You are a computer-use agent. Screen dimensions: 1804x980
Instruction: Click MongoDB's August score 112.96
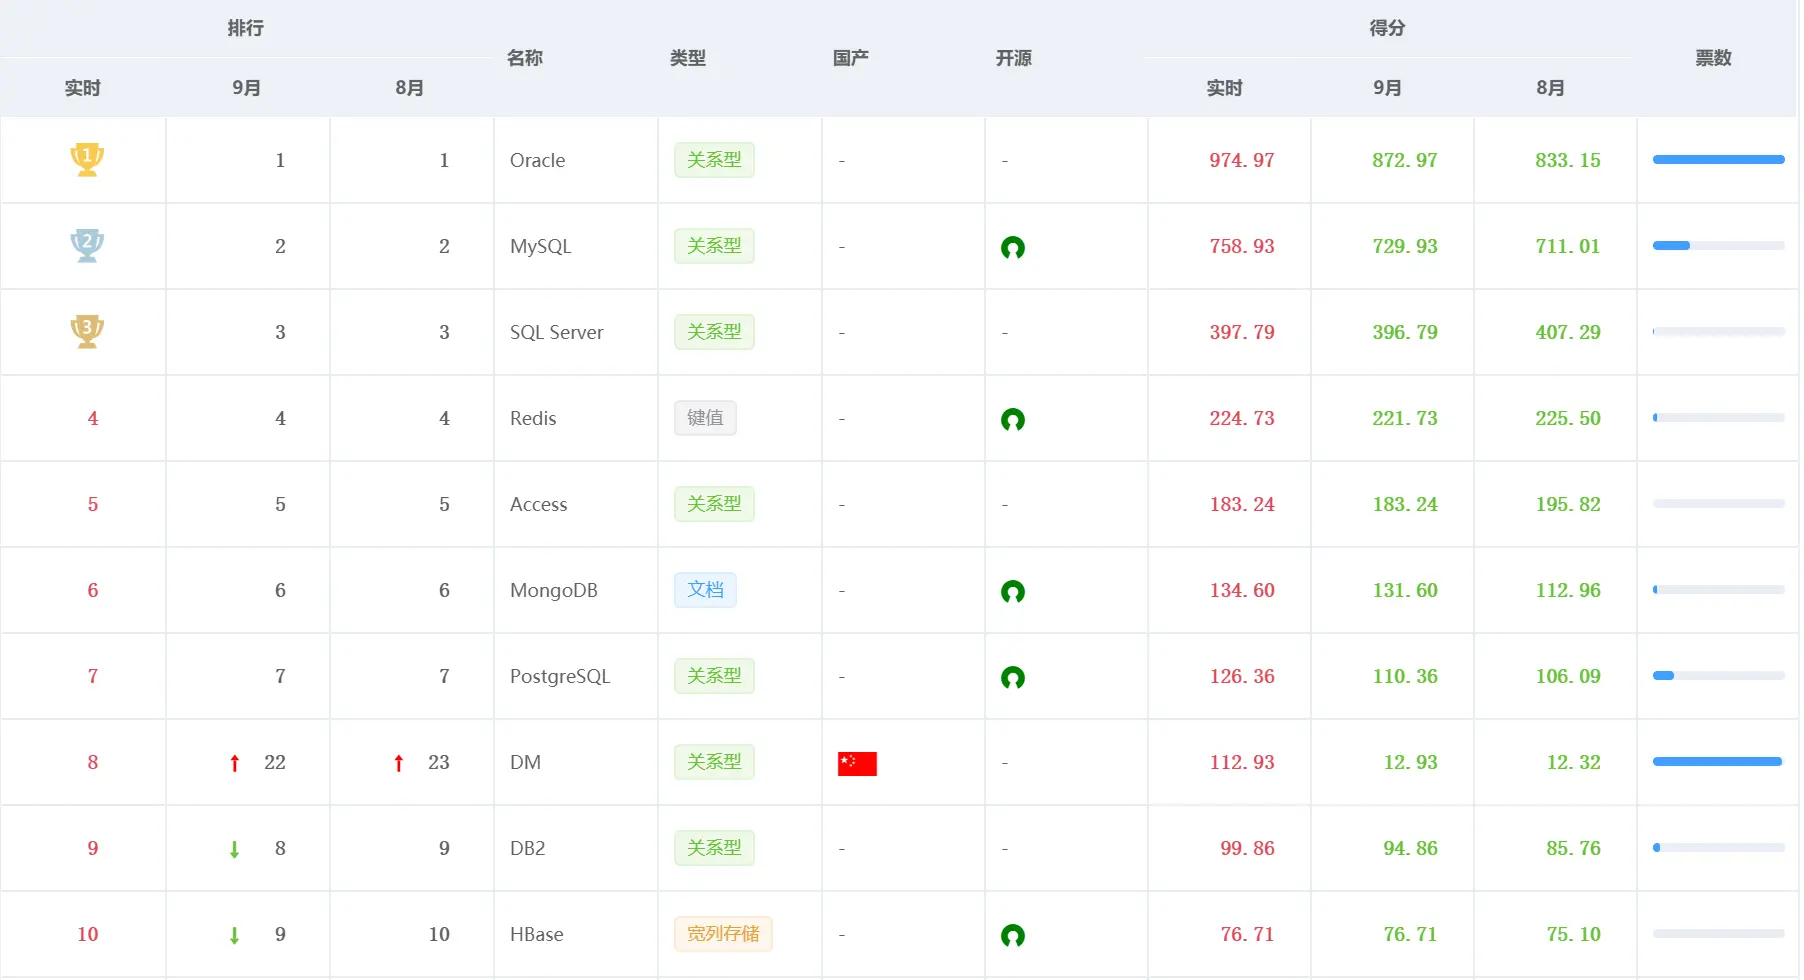click(x=1568, y=590)
